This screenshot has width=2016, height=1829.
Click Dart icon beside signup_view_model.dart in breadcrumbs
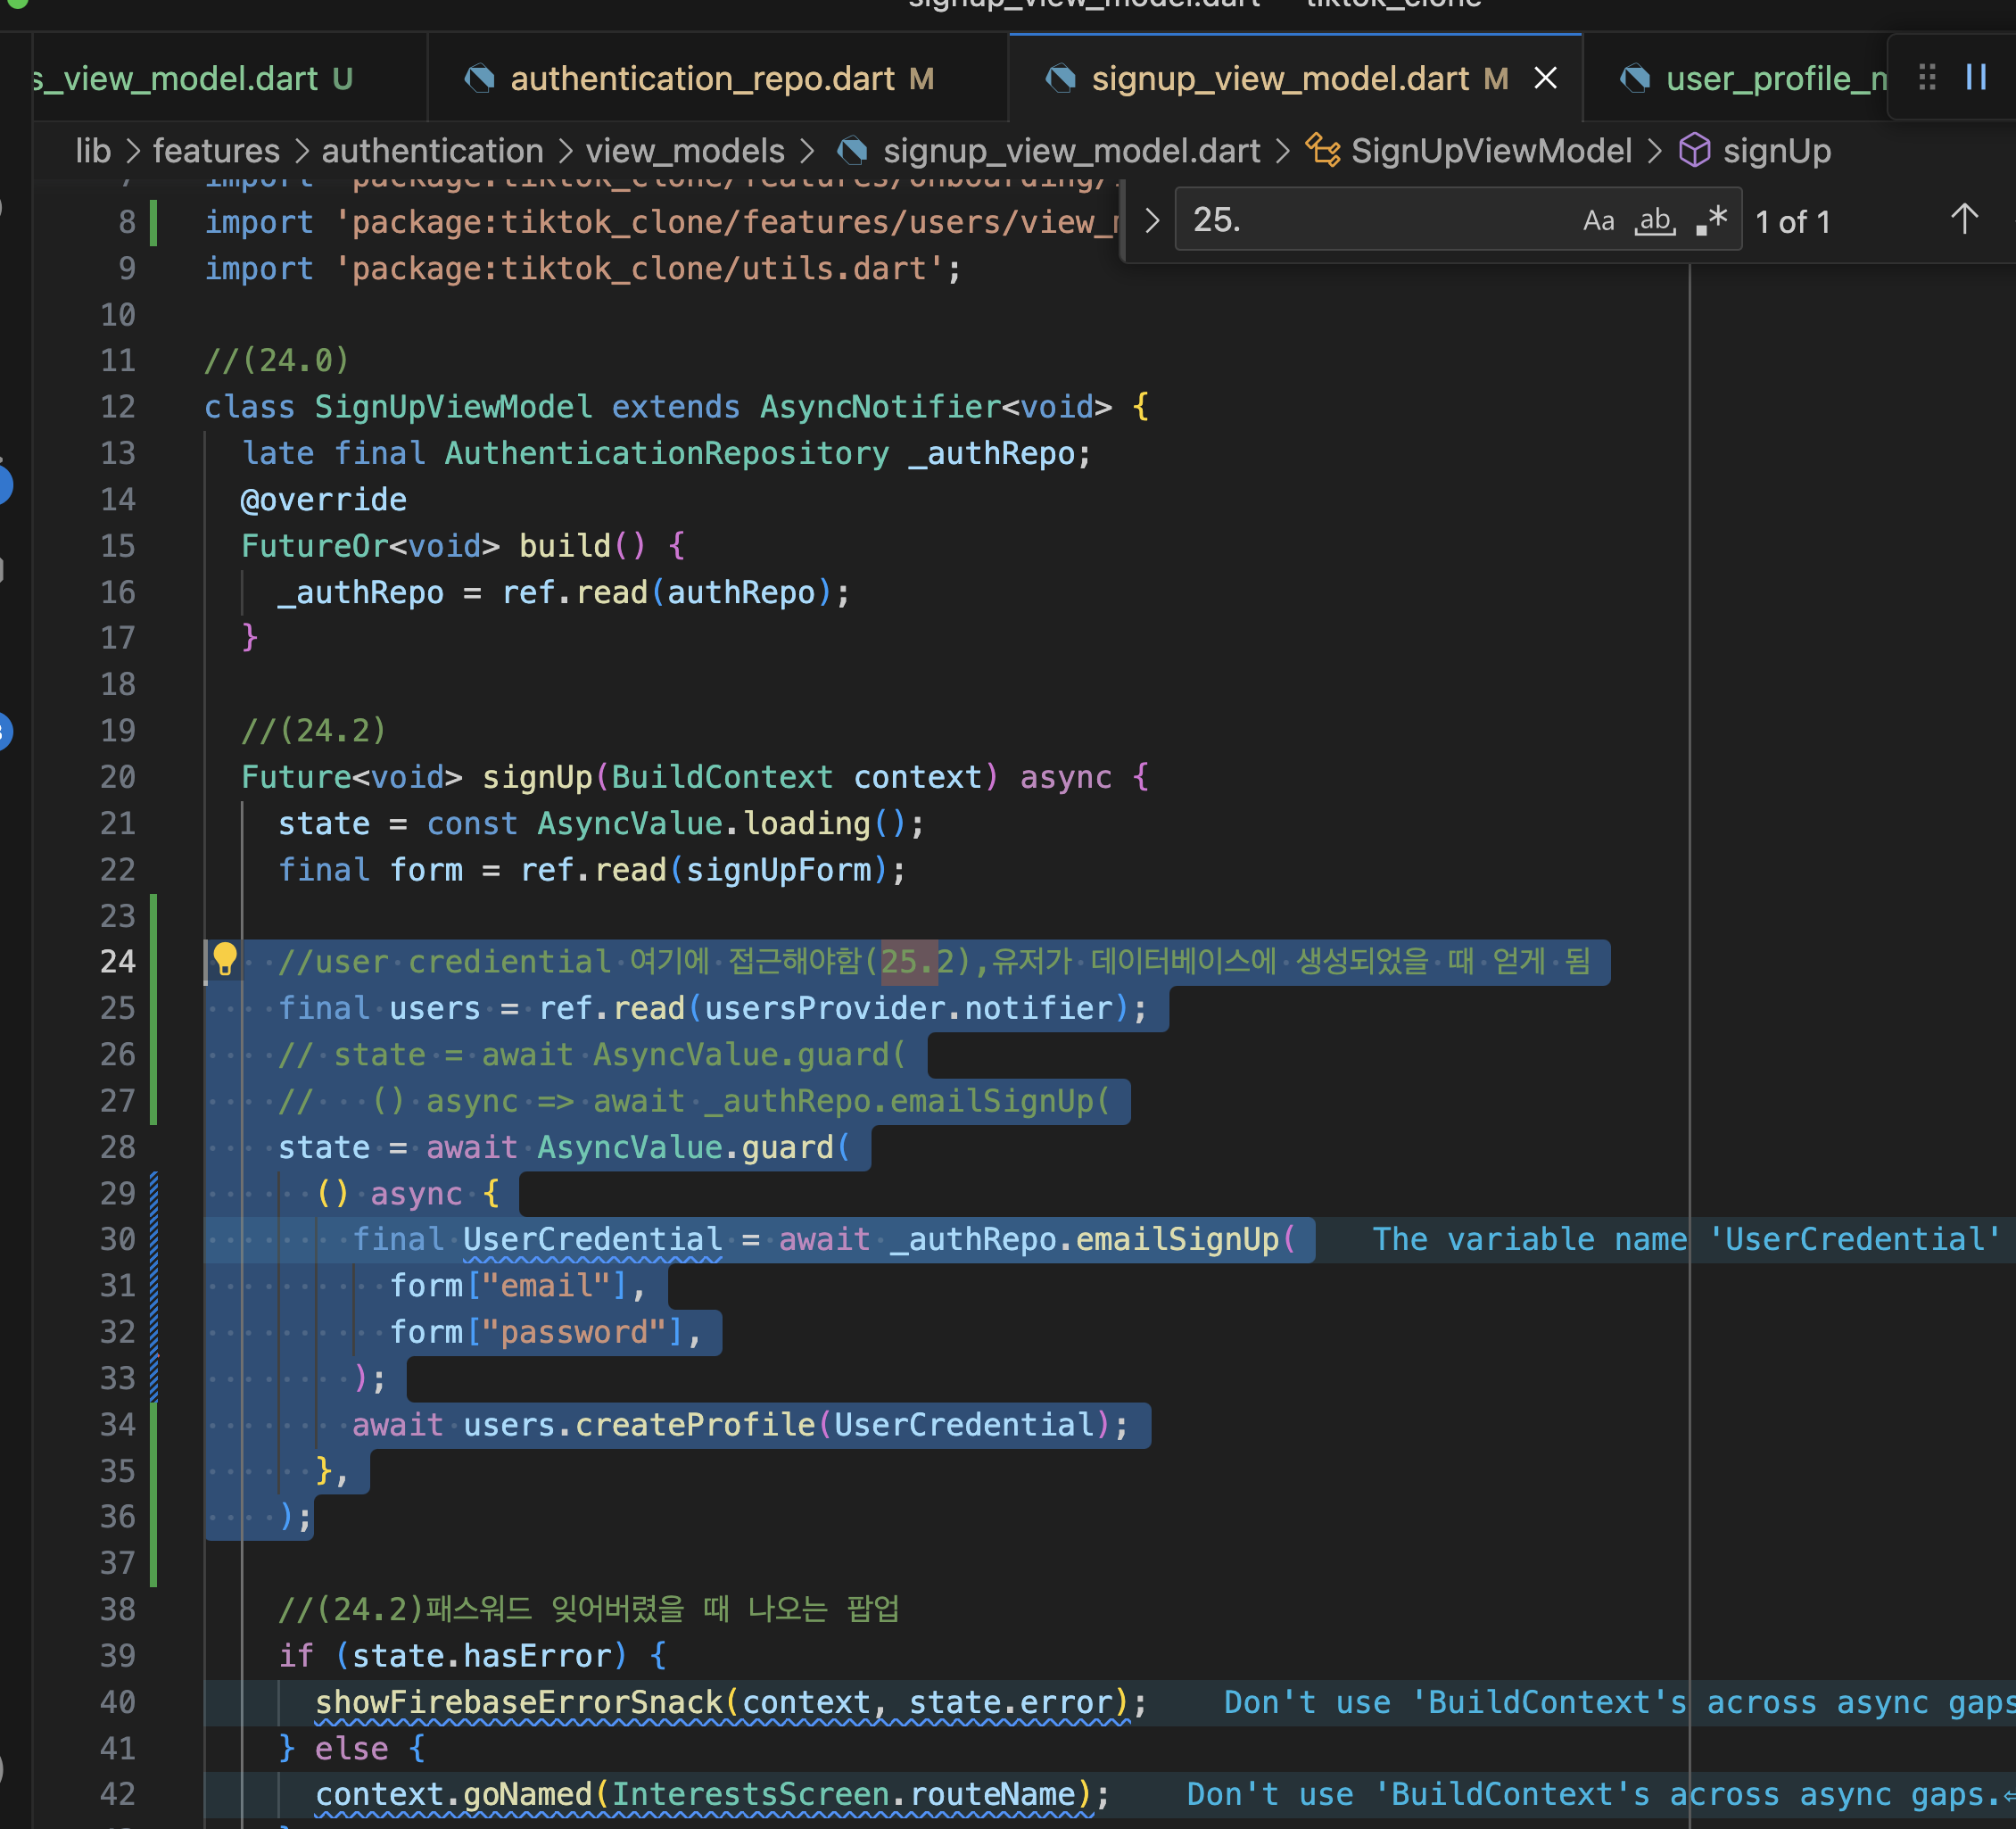pos(852,151)
